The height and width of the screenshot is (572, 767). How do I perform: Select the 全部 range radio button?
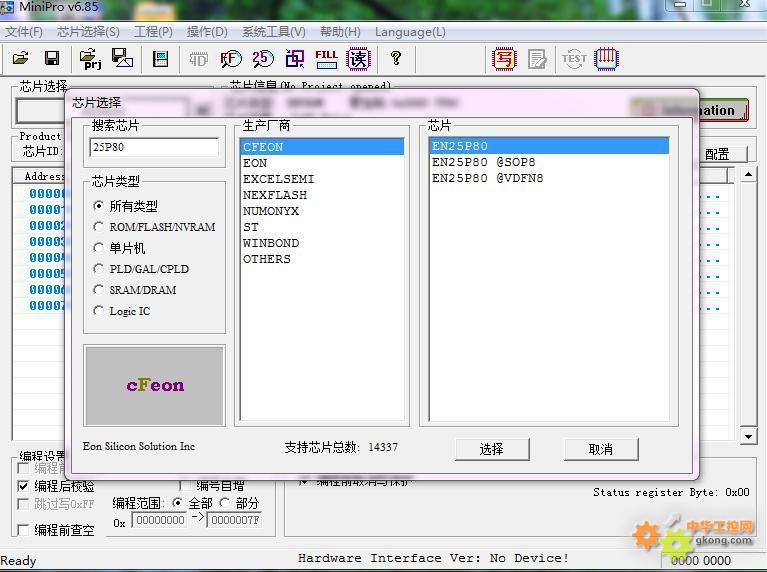coord(178,503)
